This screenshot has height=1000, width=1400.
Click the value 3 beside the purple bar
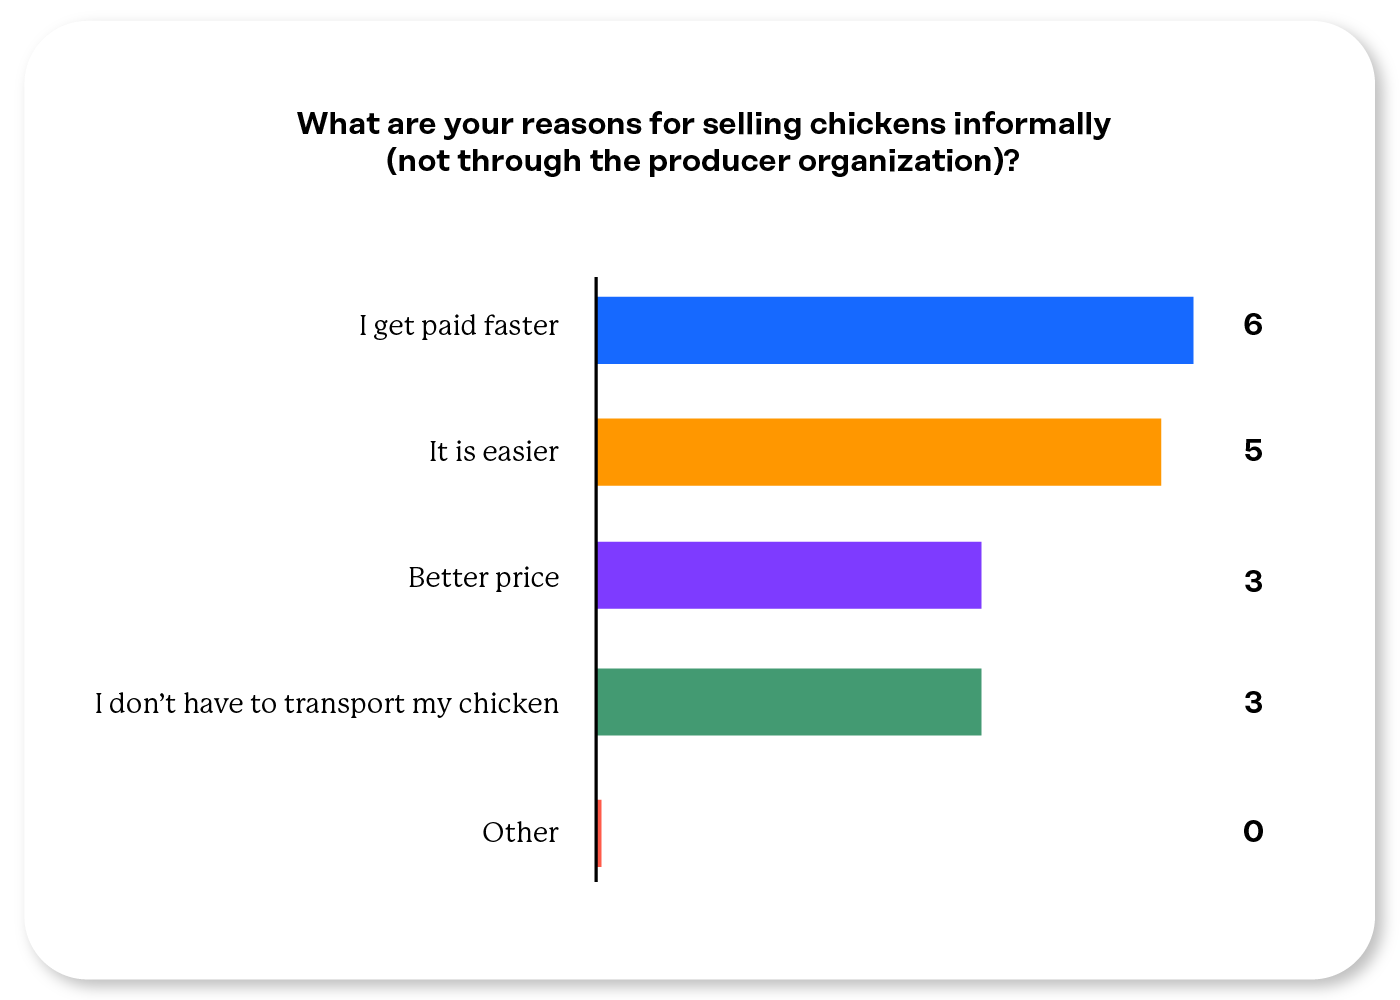(x=1253, y=581)
